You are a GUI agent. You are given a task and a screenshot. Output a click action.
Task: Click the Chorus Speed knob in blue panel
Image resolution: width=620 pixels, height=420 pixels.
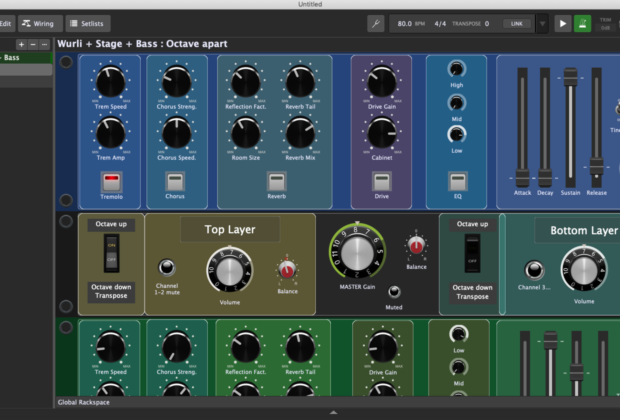tap(176, 132)
